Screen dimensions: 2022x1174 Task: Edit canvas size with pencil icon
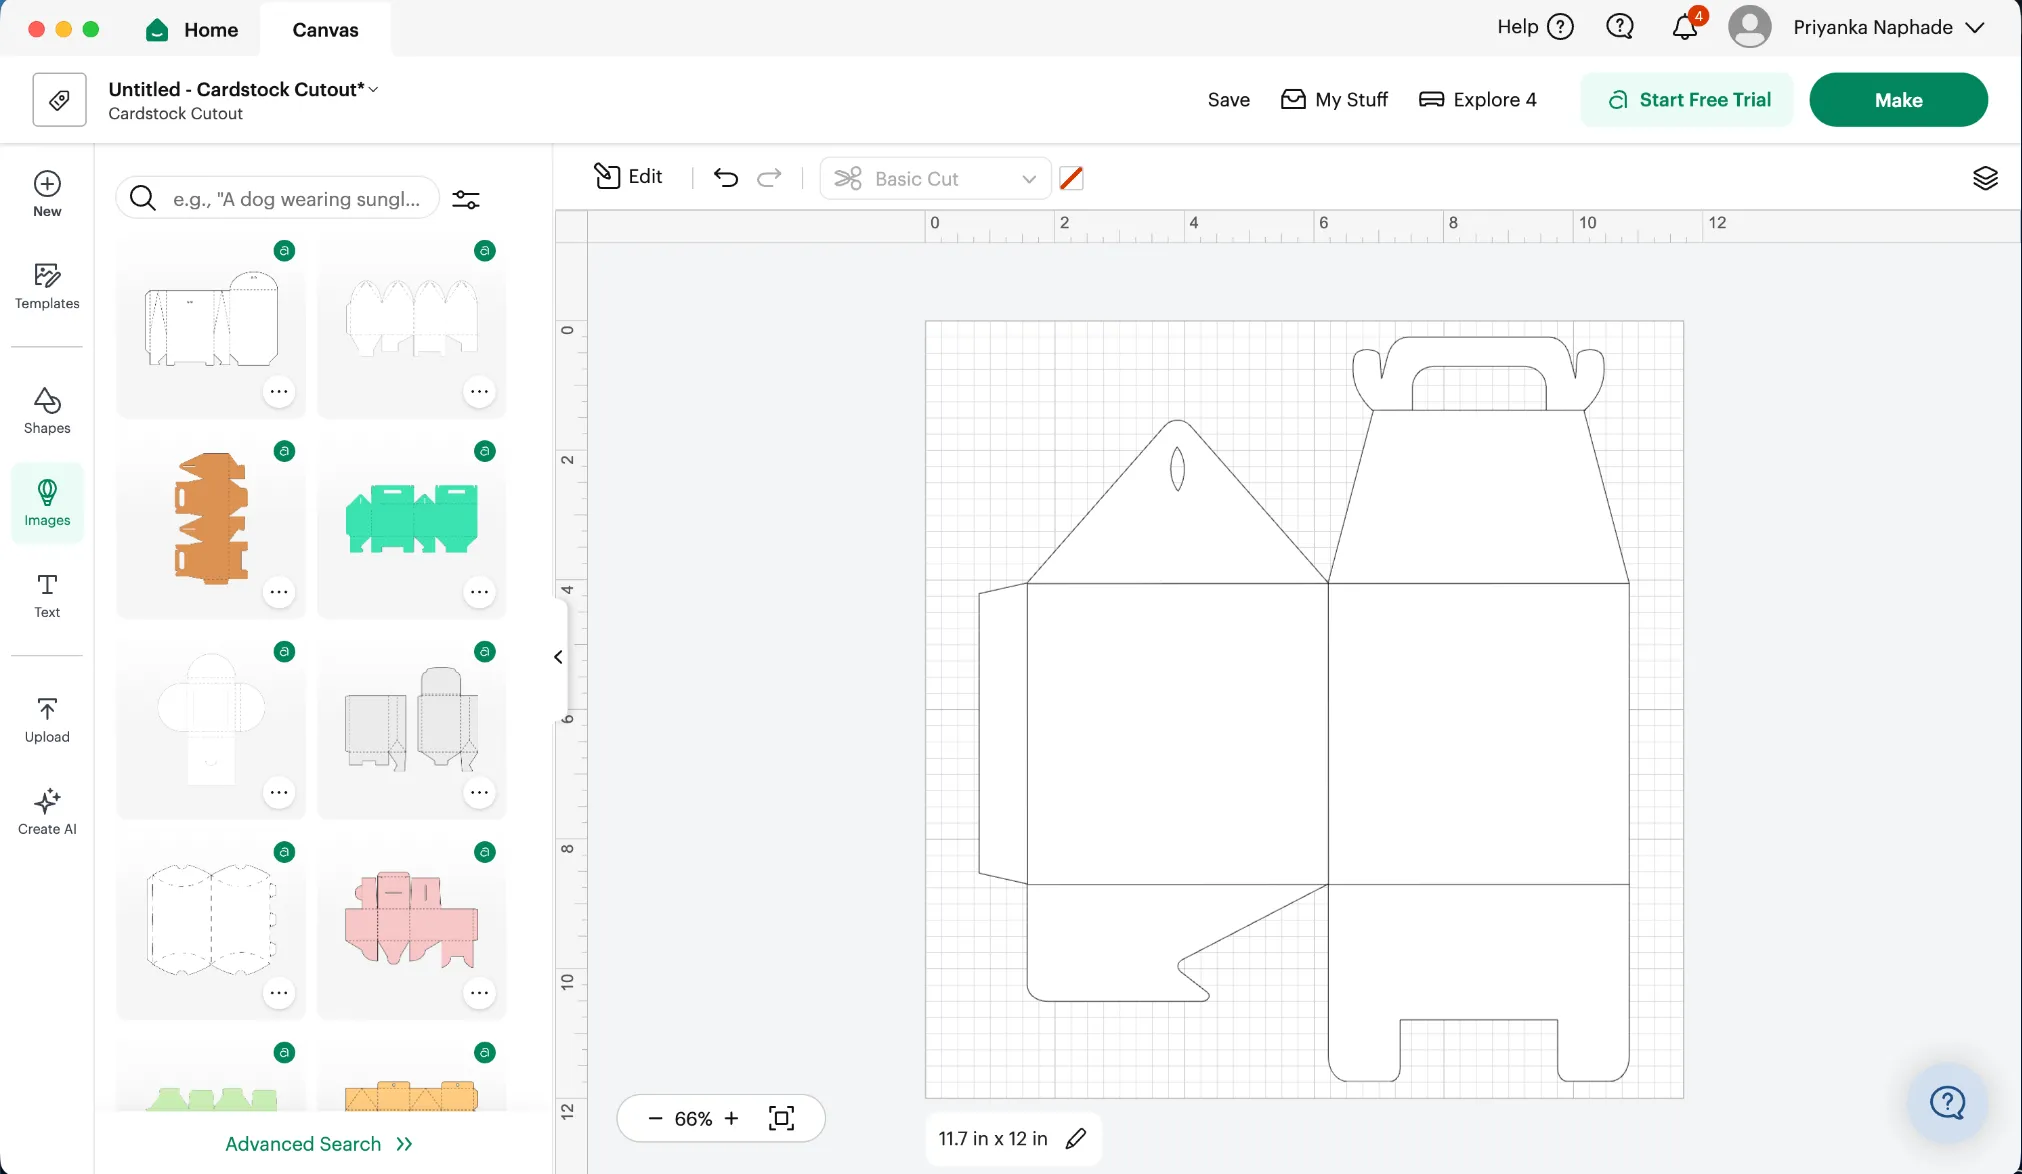[1076, 1138]
